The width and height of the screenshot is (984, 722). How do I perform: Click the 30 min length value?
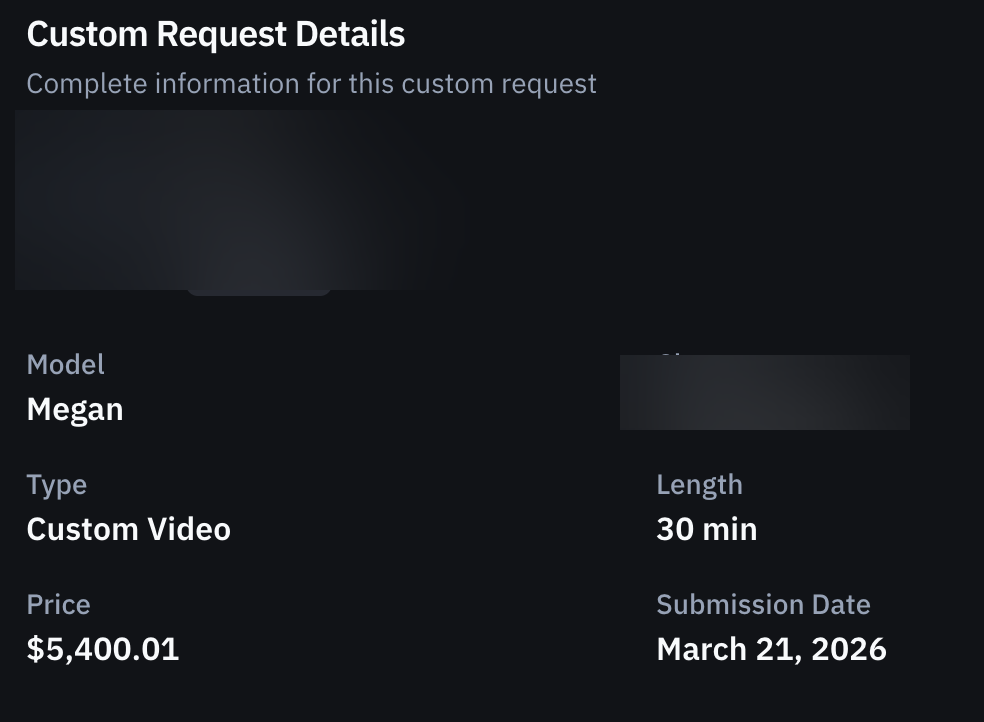tap(706, 529)
